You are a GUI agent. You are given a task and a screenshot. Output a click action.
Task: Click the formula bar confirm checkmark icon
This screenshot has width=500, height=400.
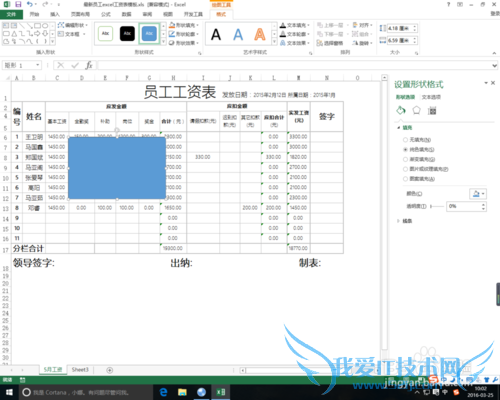point(75,65)
